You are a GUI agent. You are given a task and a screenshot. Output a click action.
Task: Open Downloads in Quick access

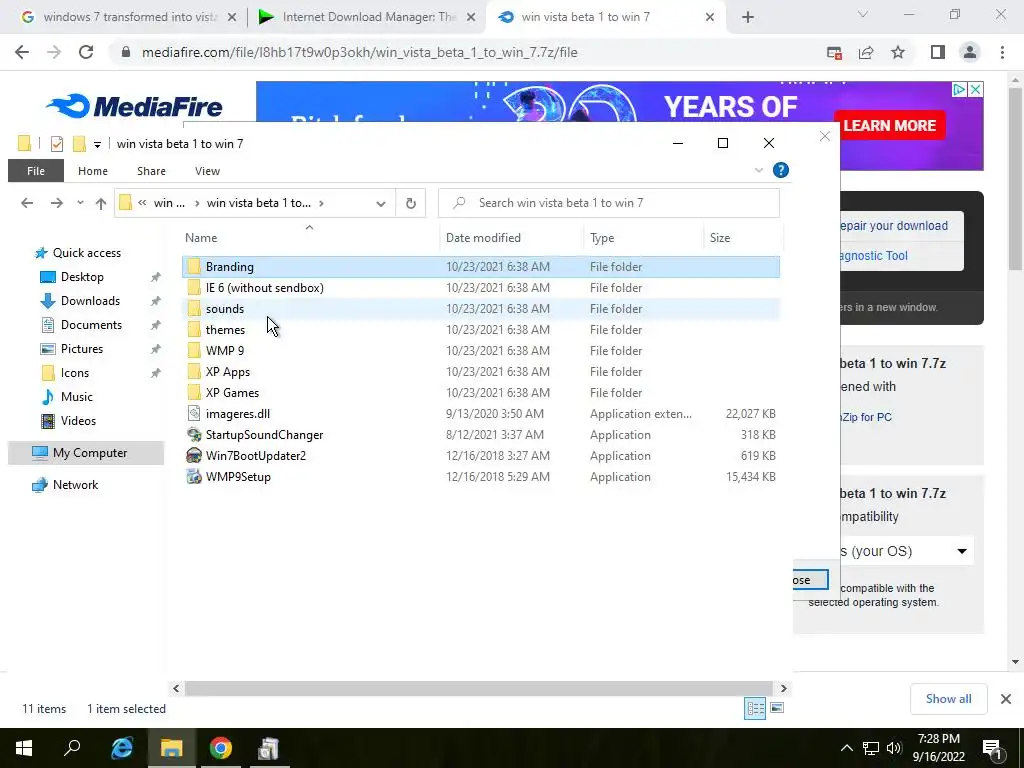[90, 301]
